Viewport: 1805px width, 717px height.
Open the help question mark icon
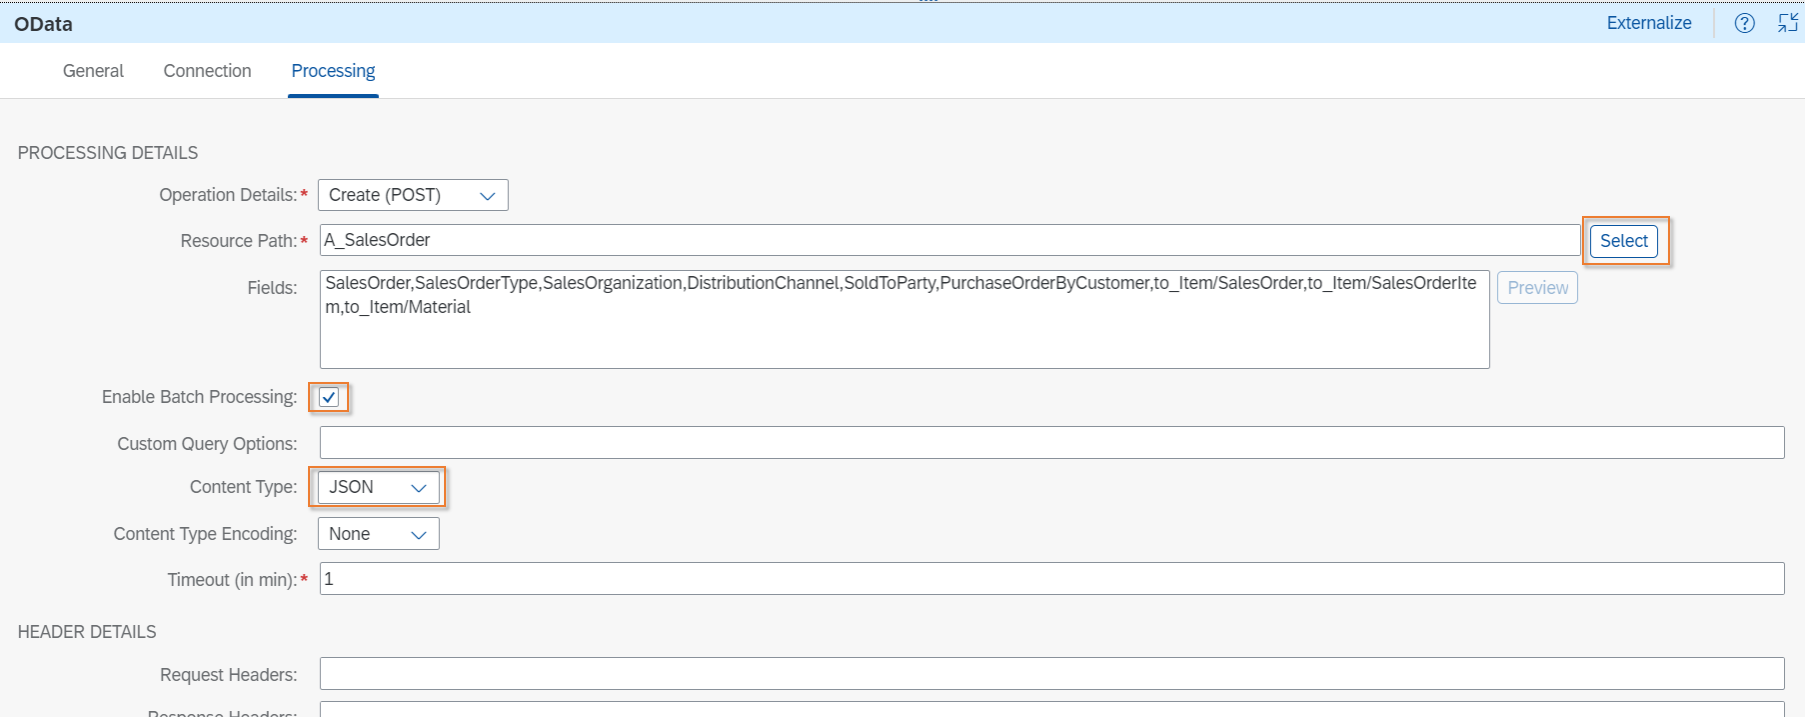[x=1744, y=23]
